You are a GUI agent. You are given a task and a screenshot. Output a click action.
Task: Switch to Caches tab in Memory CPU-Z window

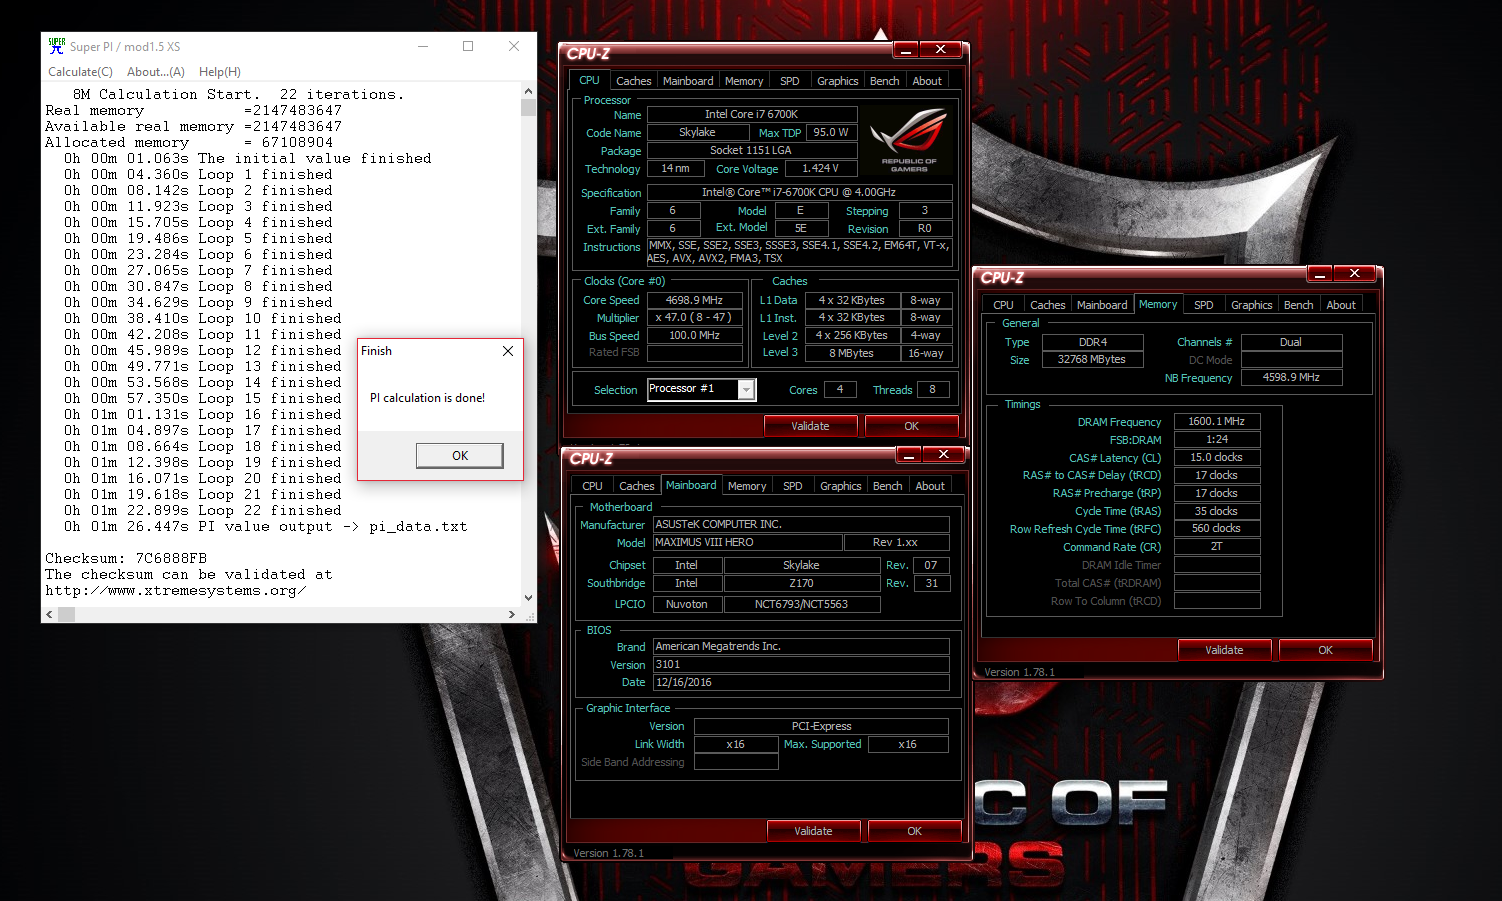1047,305
